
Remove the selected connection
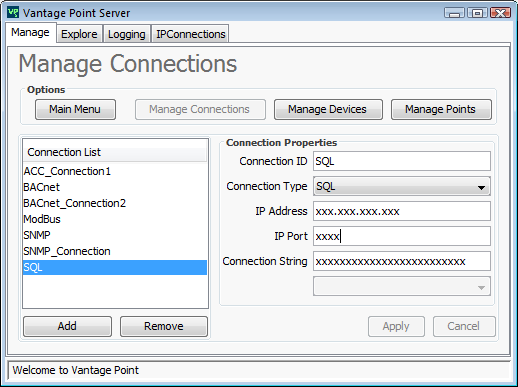(164, 326)
